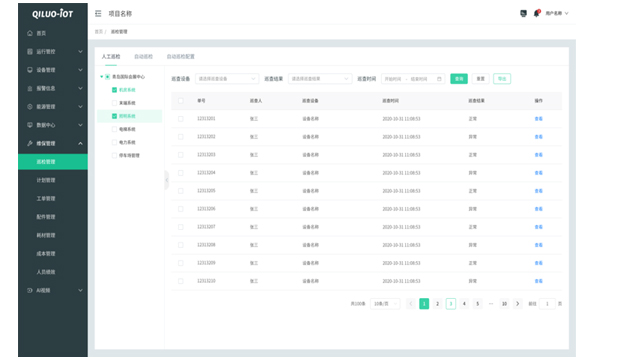Click the jump-to-page input field
640x360 pixels.
(x=547, y=304)
